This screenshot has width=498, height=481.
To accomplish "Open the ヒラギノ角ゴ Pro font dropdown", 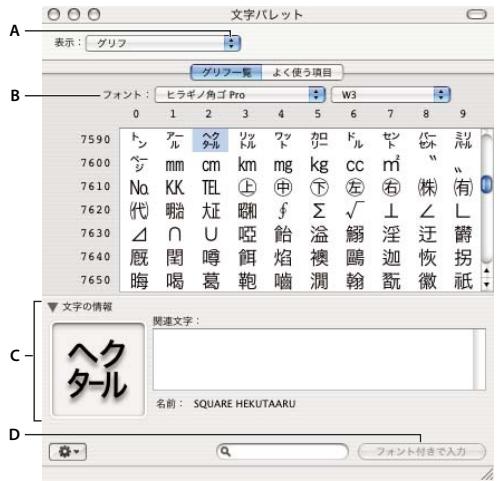I will click(x=240, y=95).
